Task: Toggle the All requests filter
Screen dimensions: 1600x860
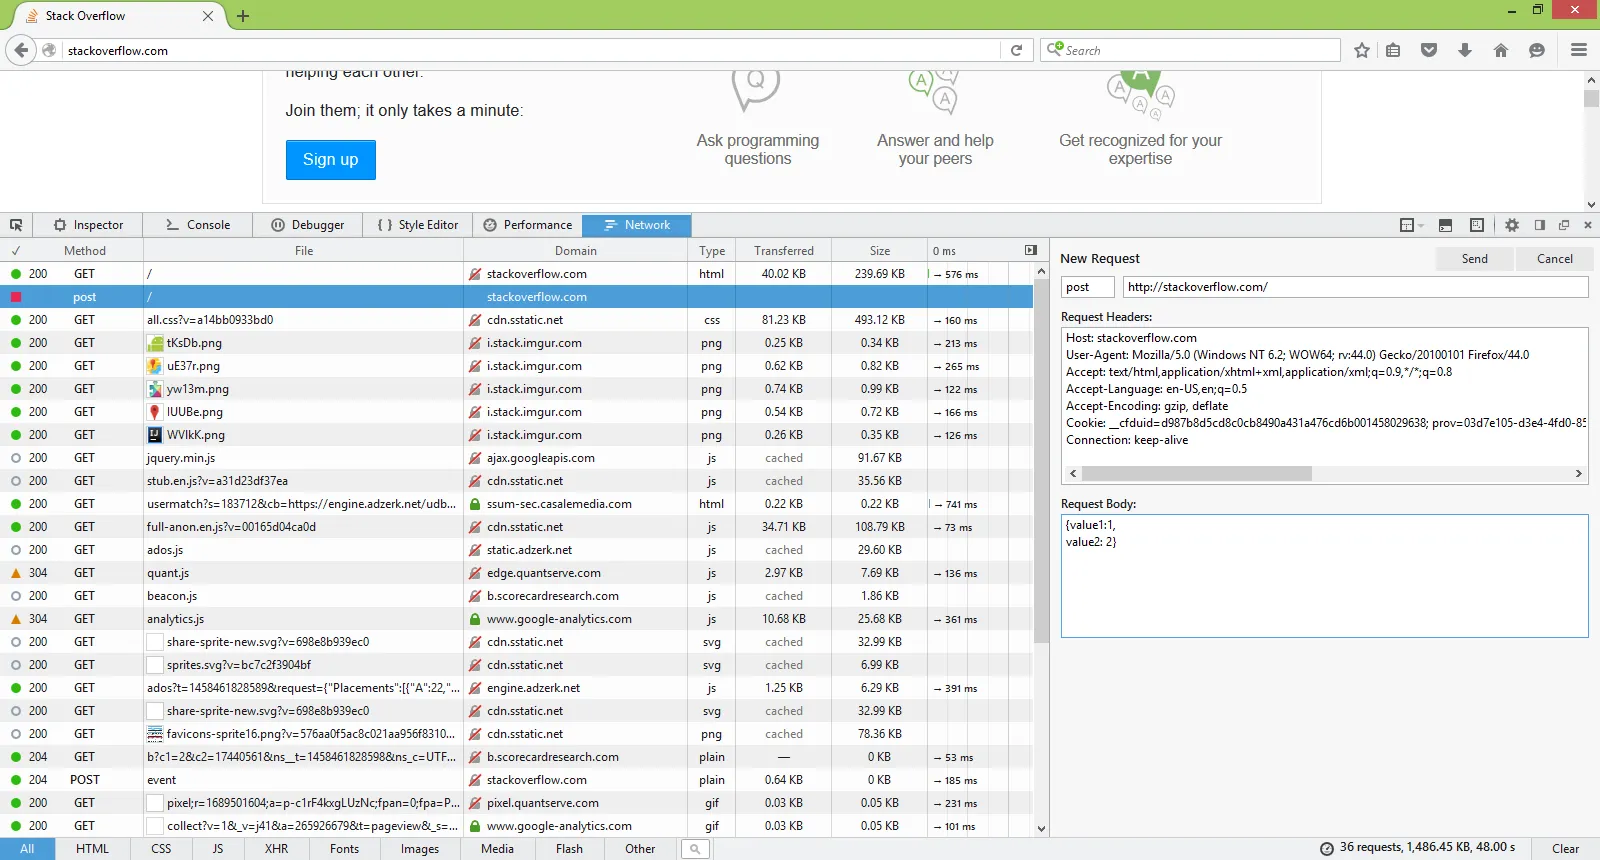Action: [x=27, y=849]
